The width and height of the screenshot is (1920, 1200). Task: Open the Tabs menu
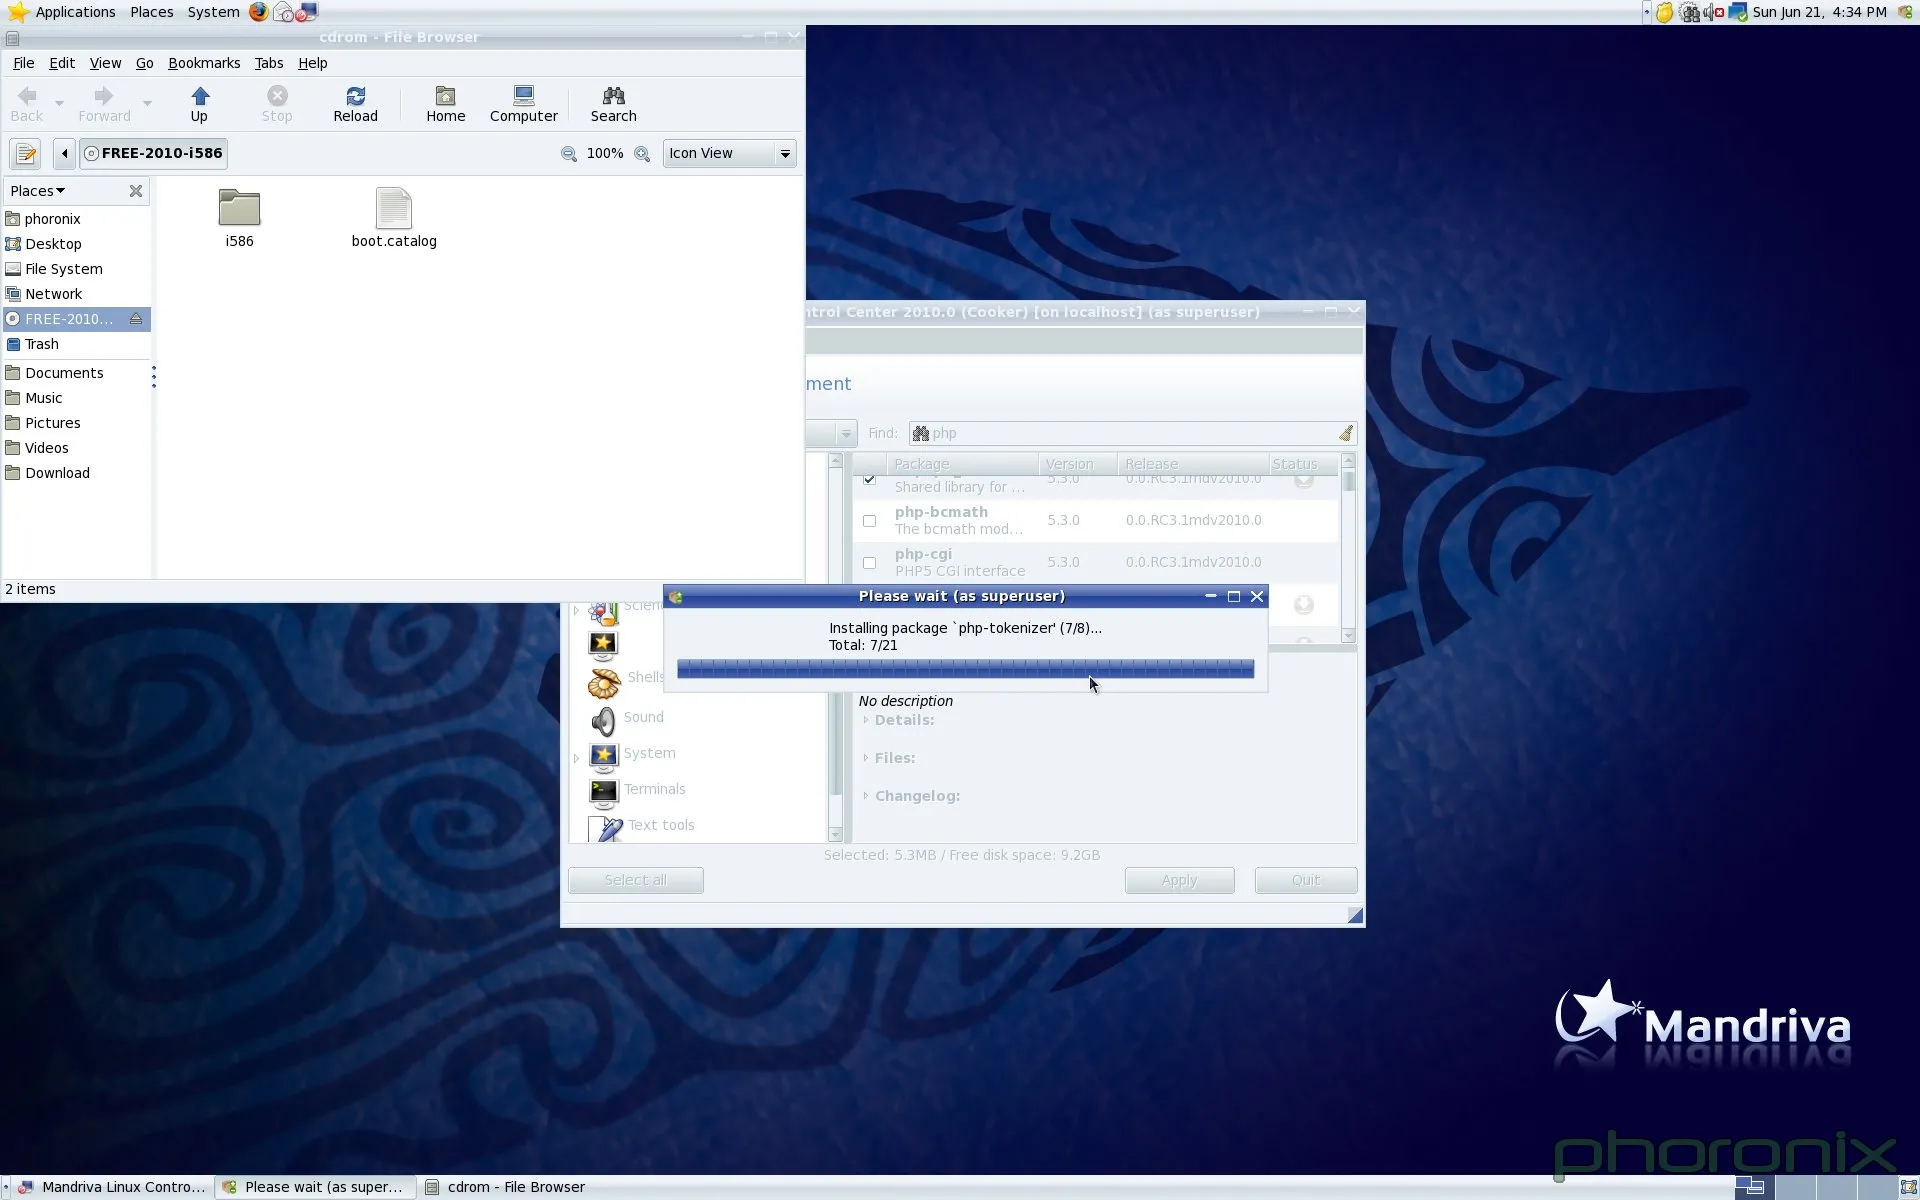pos(268,63)
